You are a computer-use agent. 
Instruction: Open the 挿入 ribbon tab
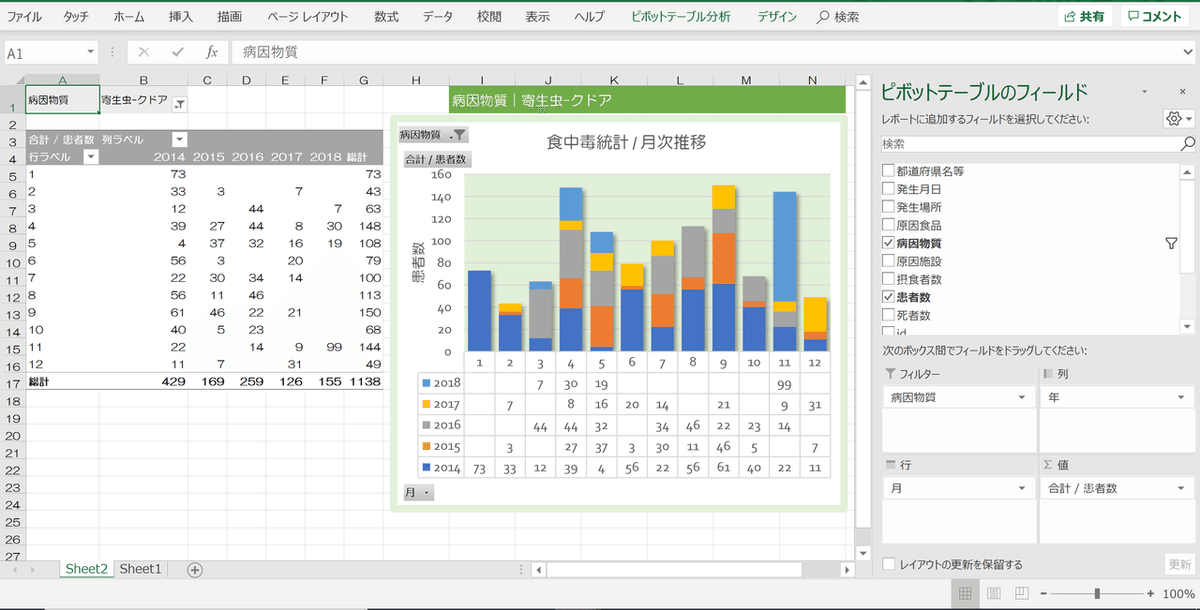coord(181,17)
